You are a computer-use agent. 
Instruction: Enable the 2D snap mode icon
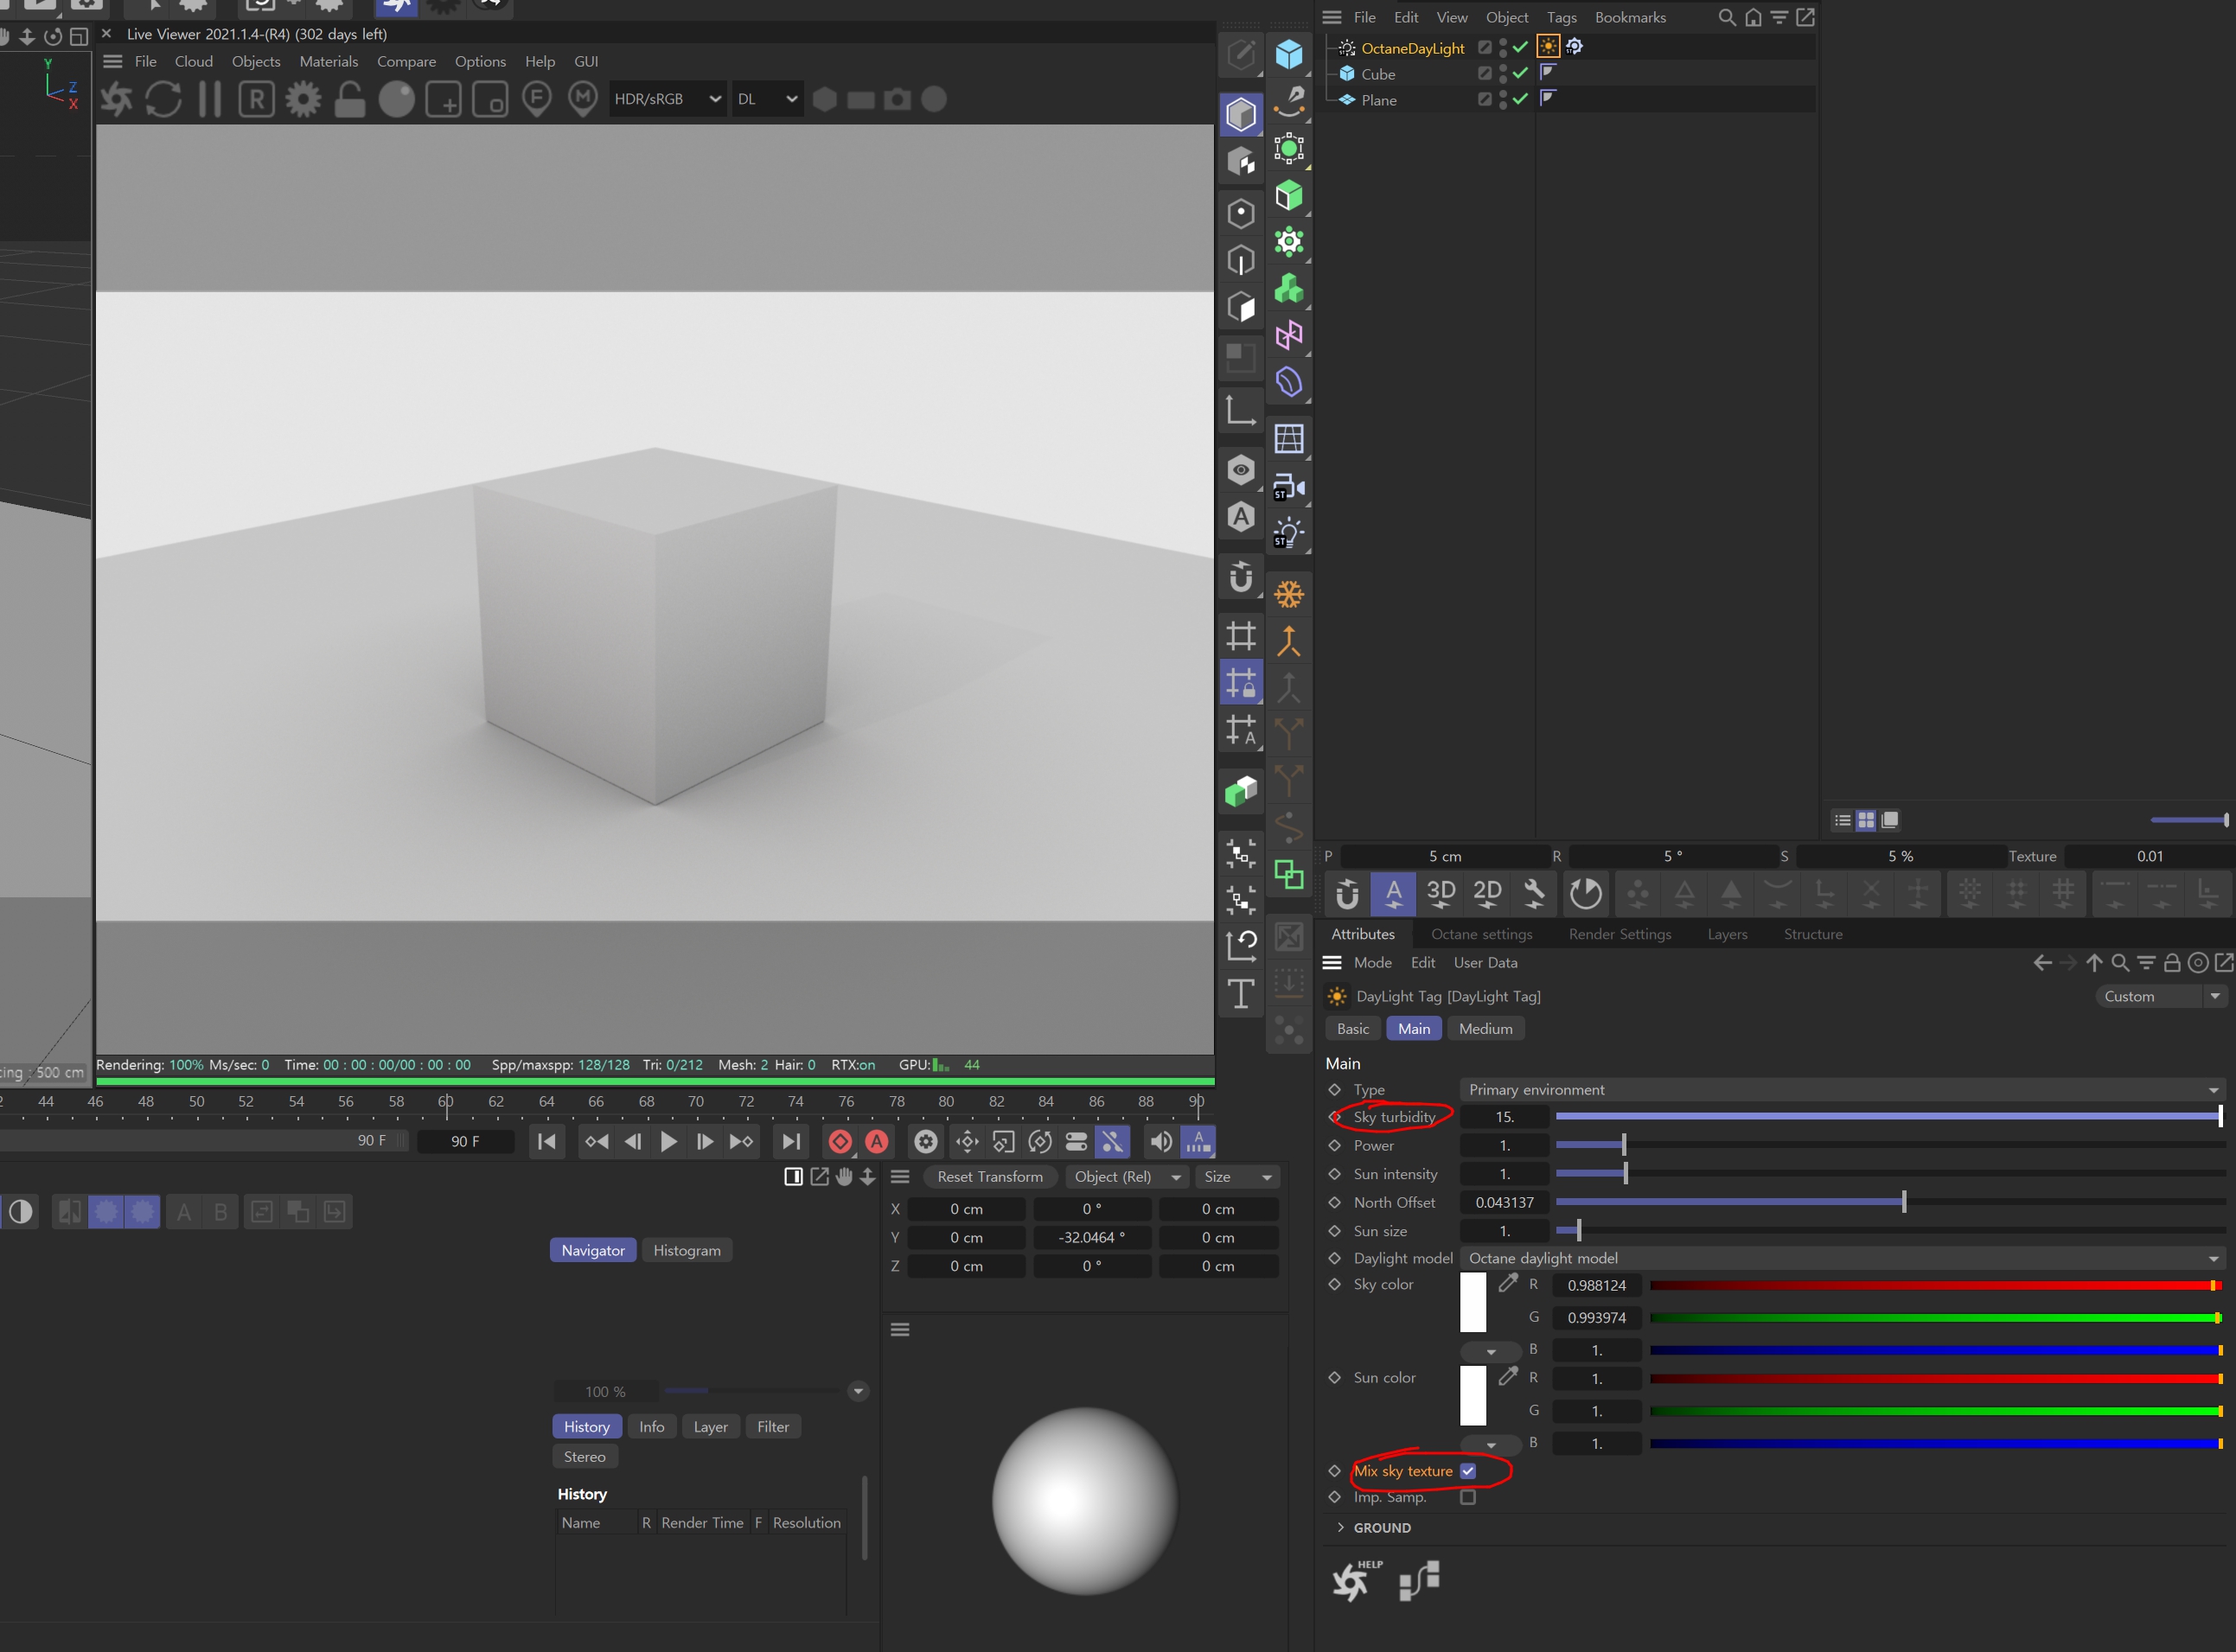[1487, 893]
